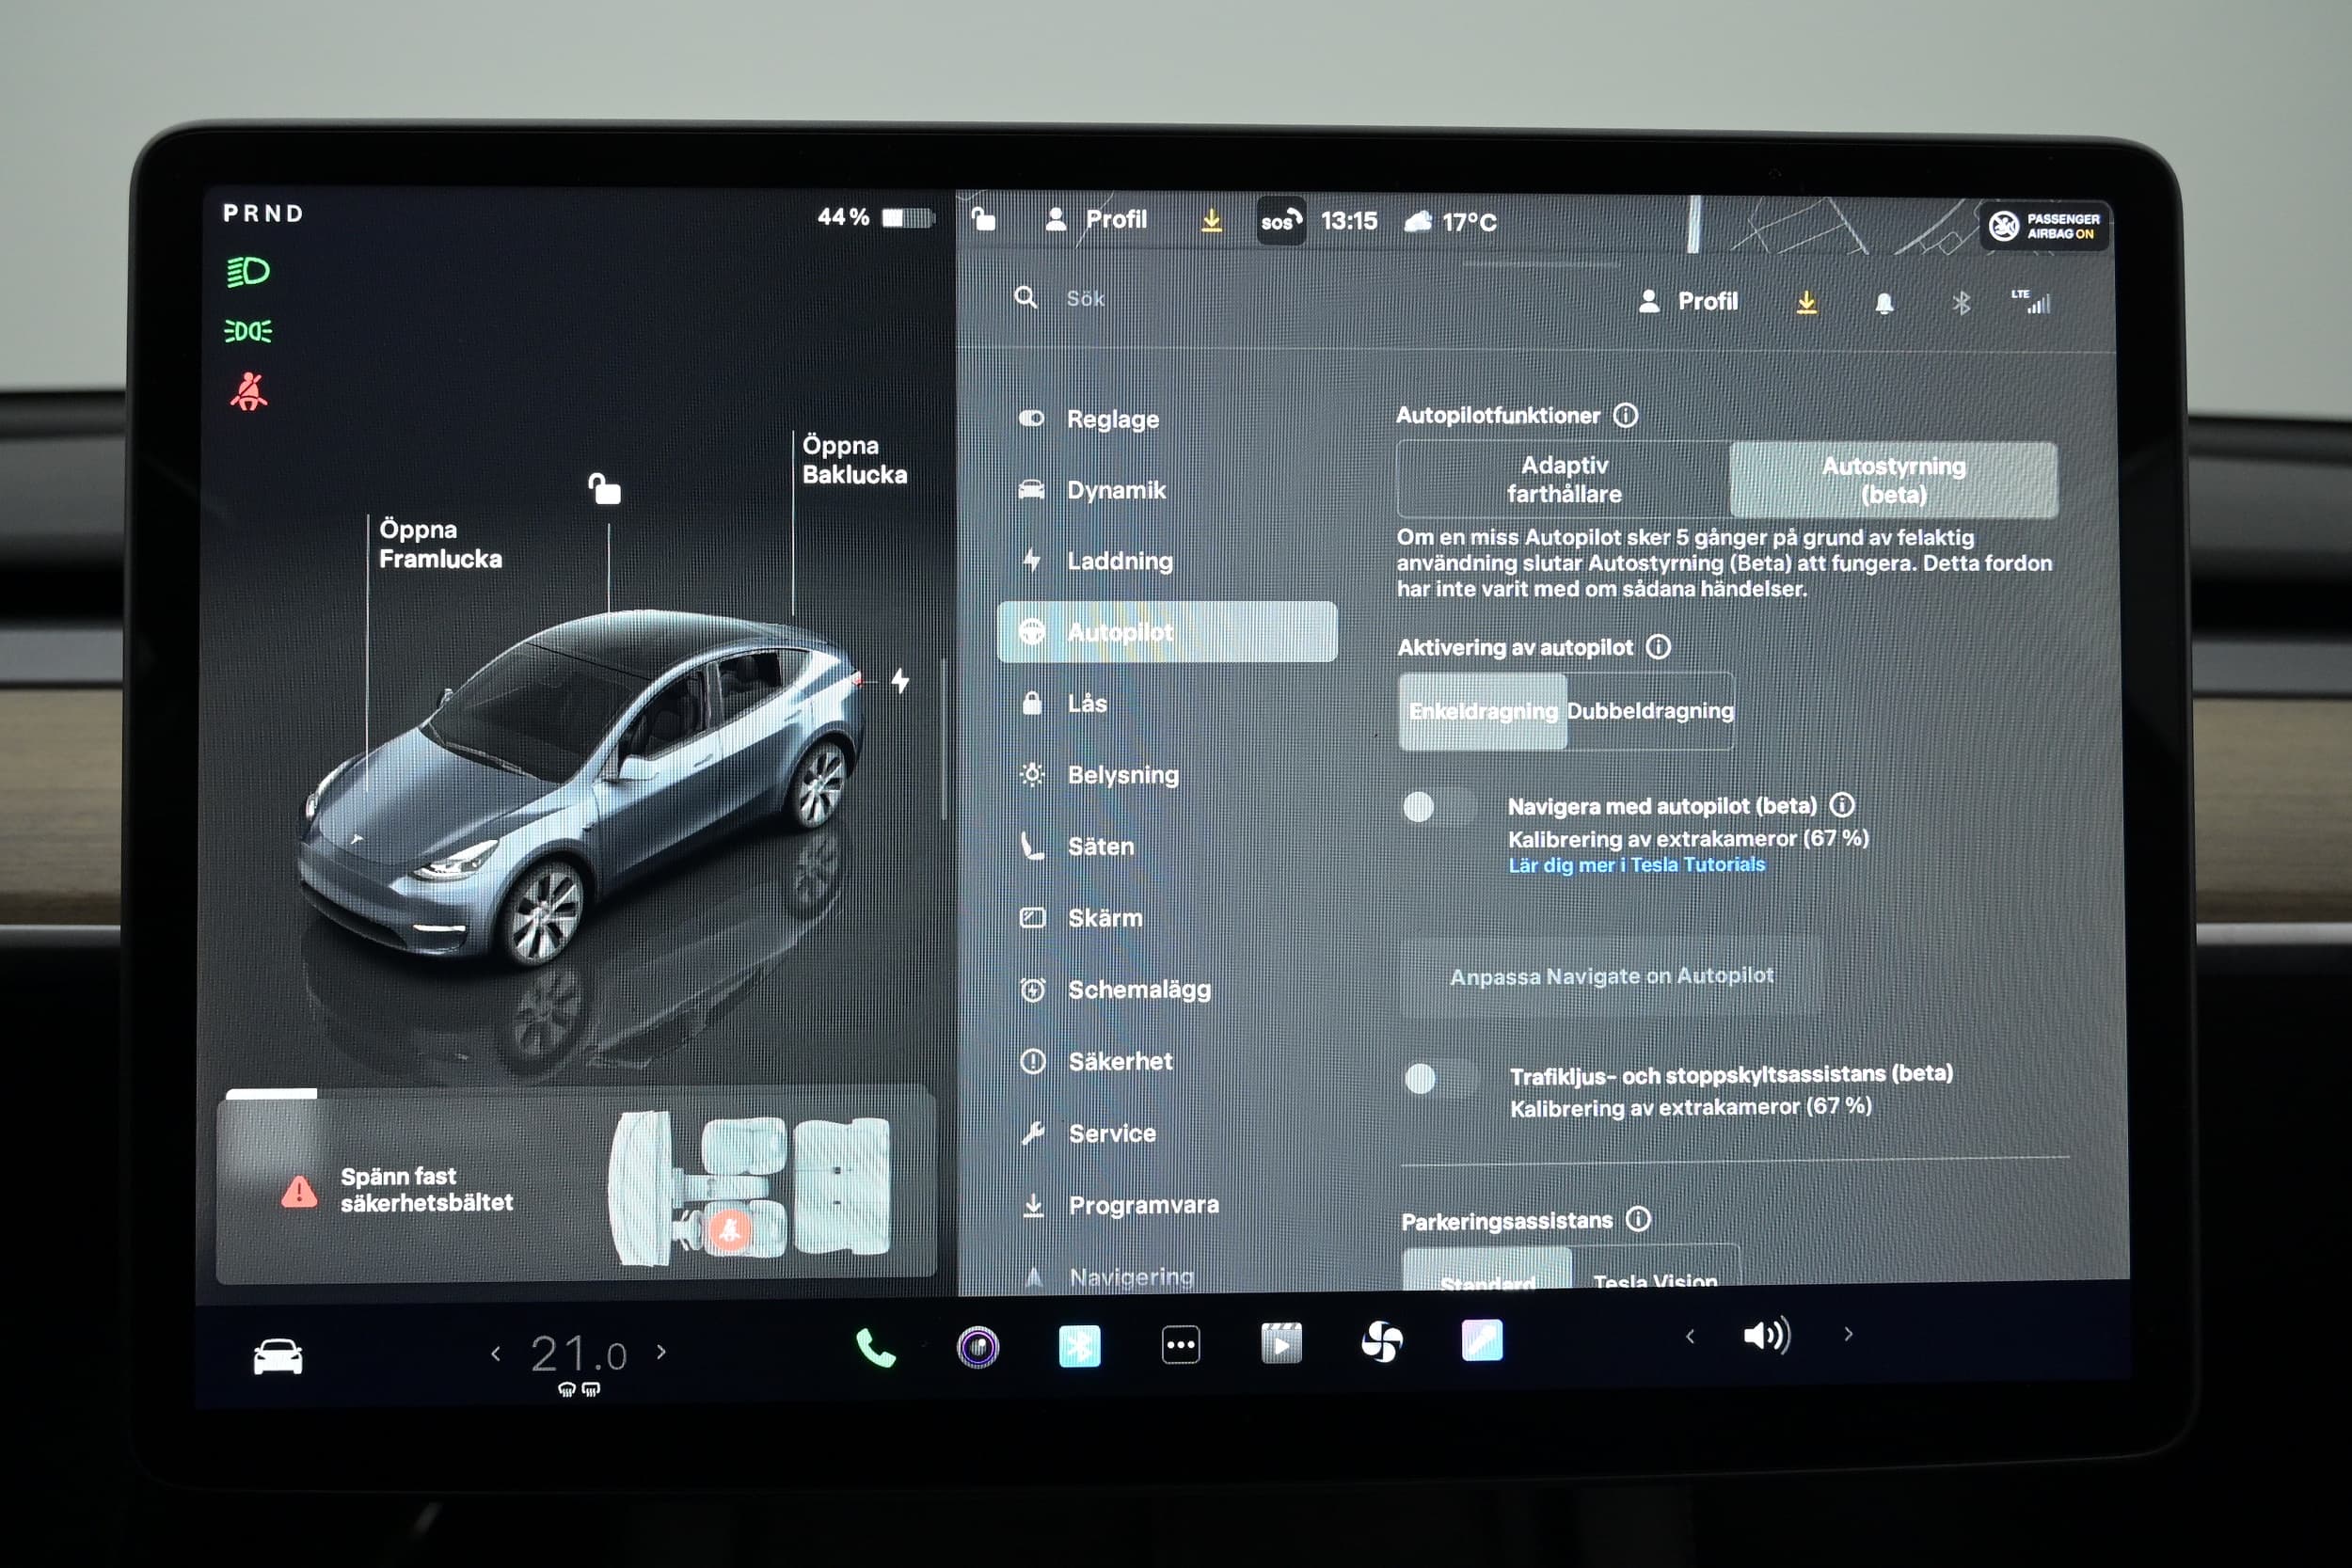Open Lär dig mer i Tesla Tutorials link
The height and width of the screenshot is (1568, 2352).
click(x=1636, y=865)
